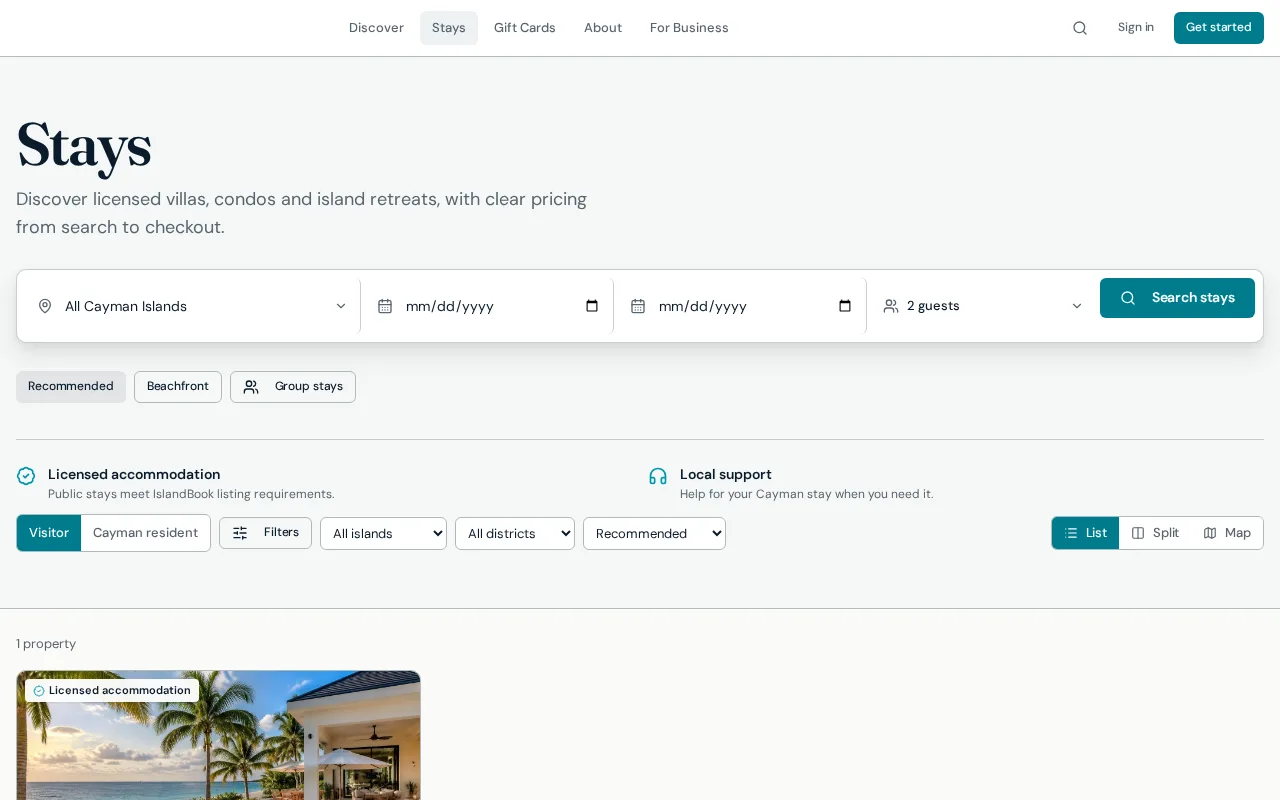Screen dimensions: 1280x800
Task: Open the All Cayman Islands location dropdown
Action: coord(193,306)
